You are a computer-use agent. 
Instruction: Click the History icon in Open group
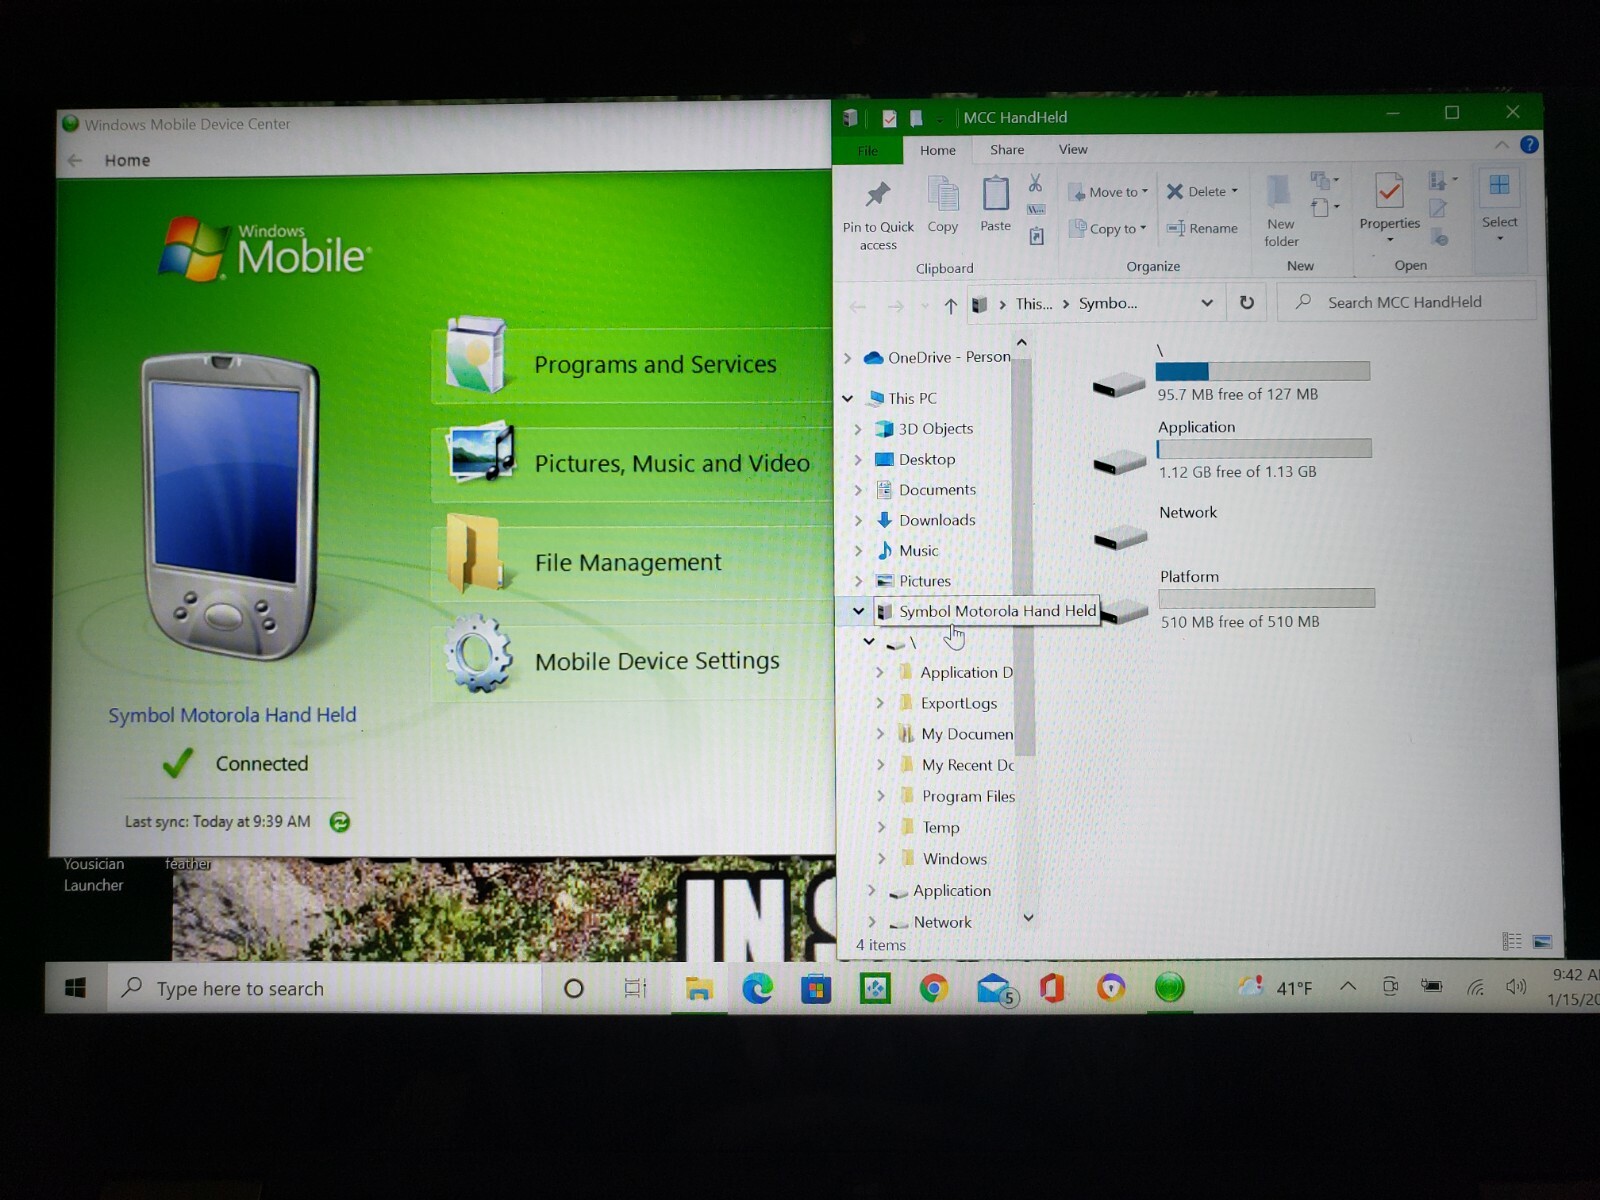click(1439, 237)
